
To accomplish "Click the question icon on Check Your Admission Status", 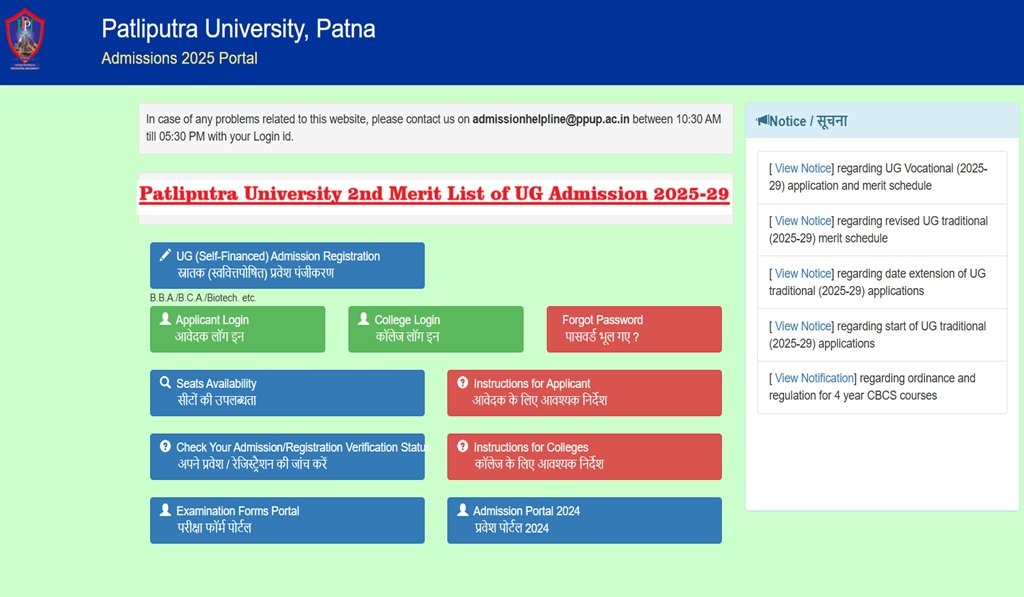I will click(x=165, y=446).
